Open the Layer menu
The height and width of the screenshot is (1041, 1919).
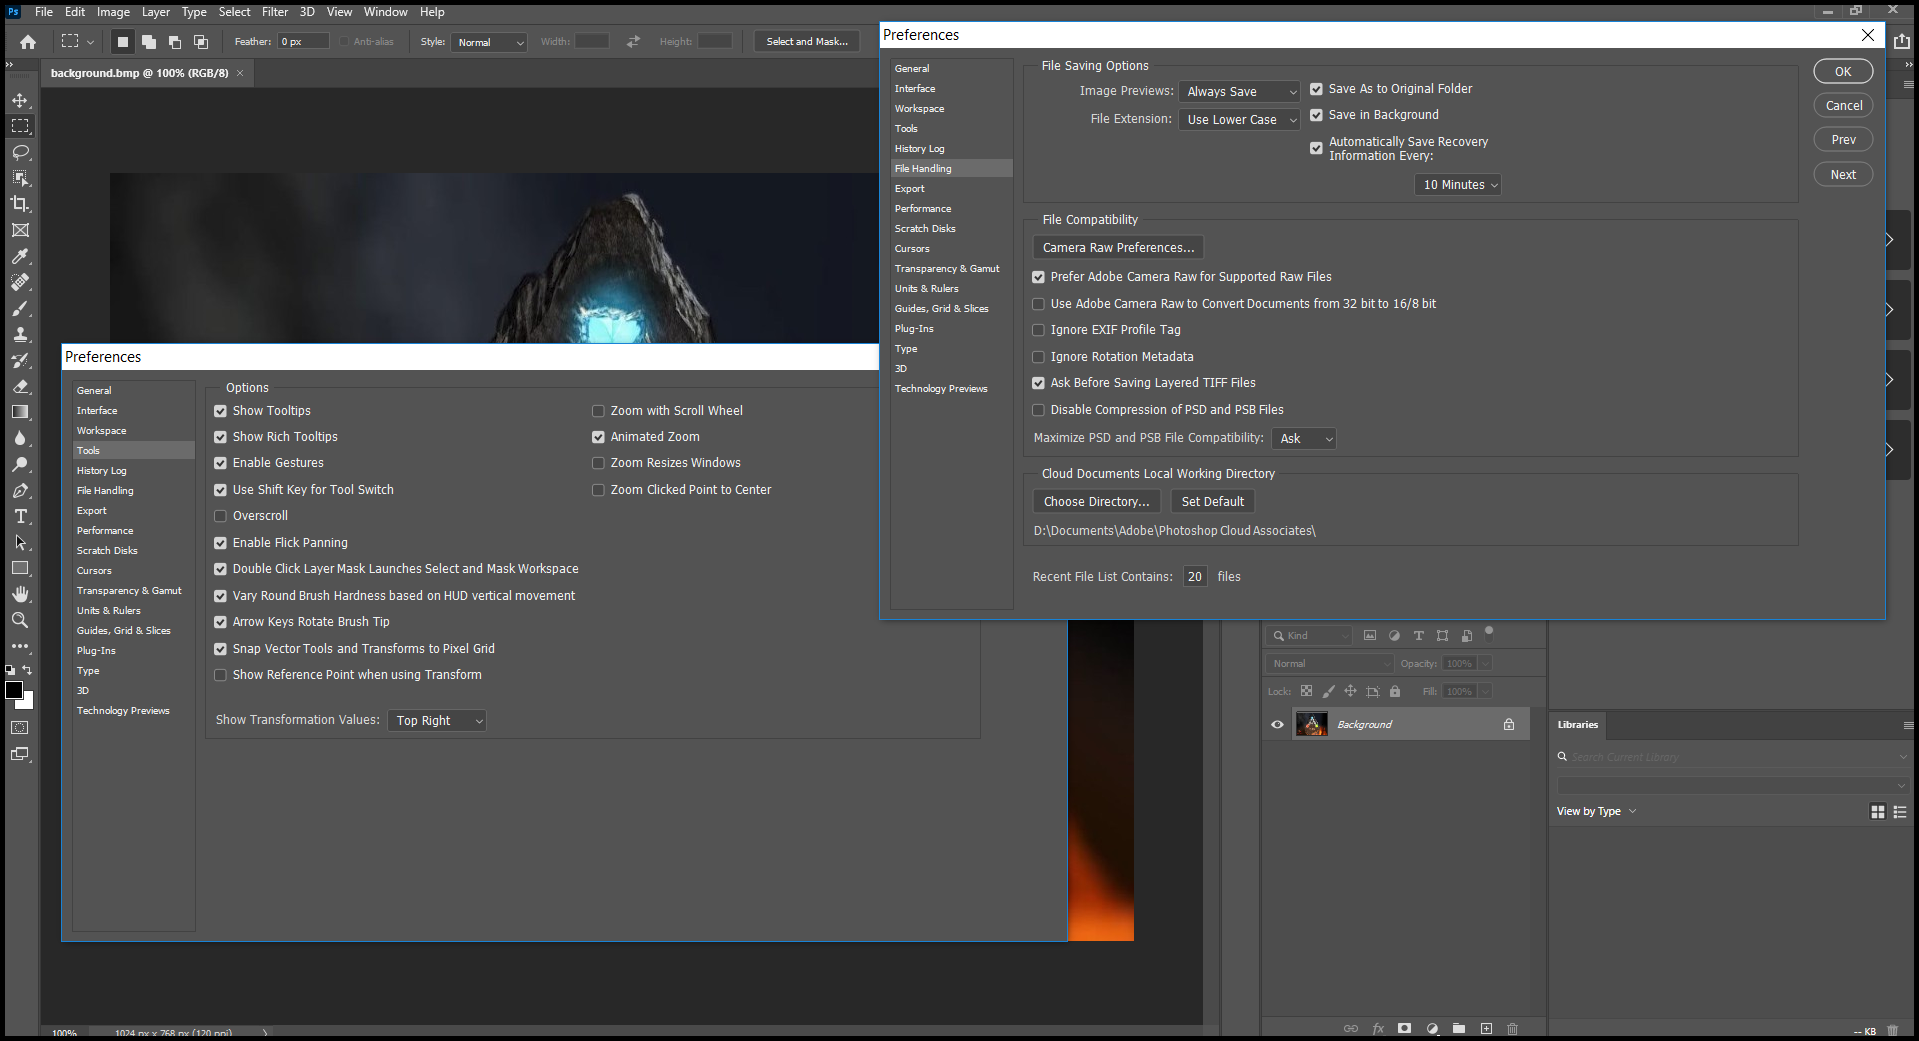tap(155, 12)
